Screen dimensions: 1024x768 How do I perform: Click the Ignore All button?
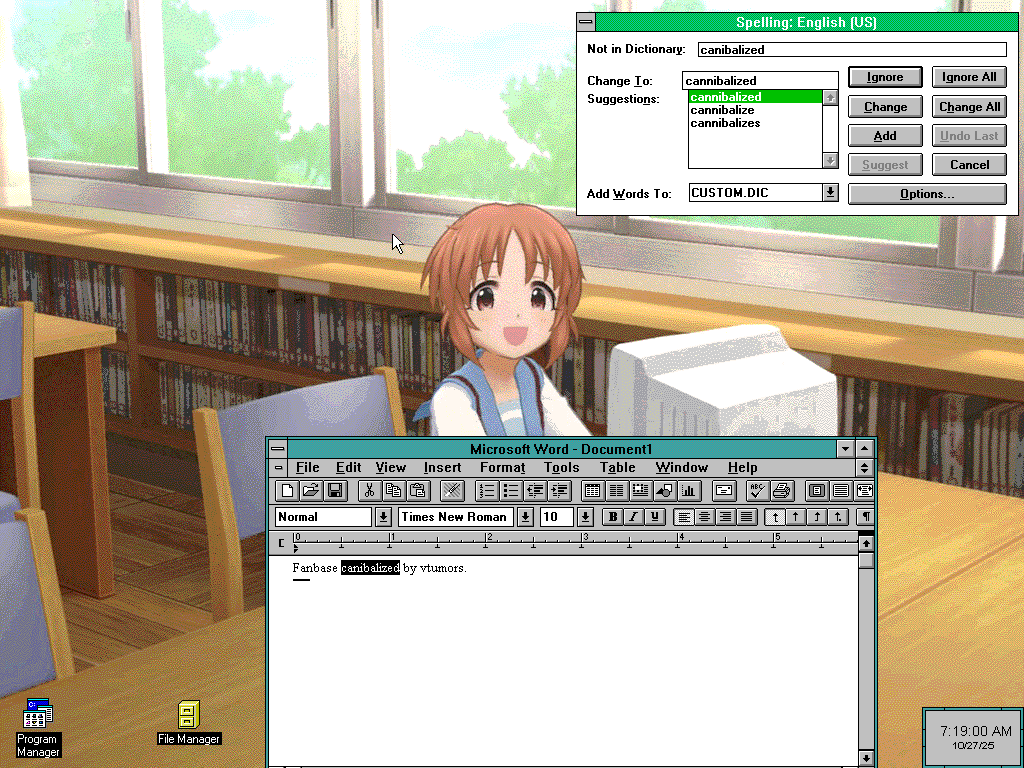coord(969,77)
